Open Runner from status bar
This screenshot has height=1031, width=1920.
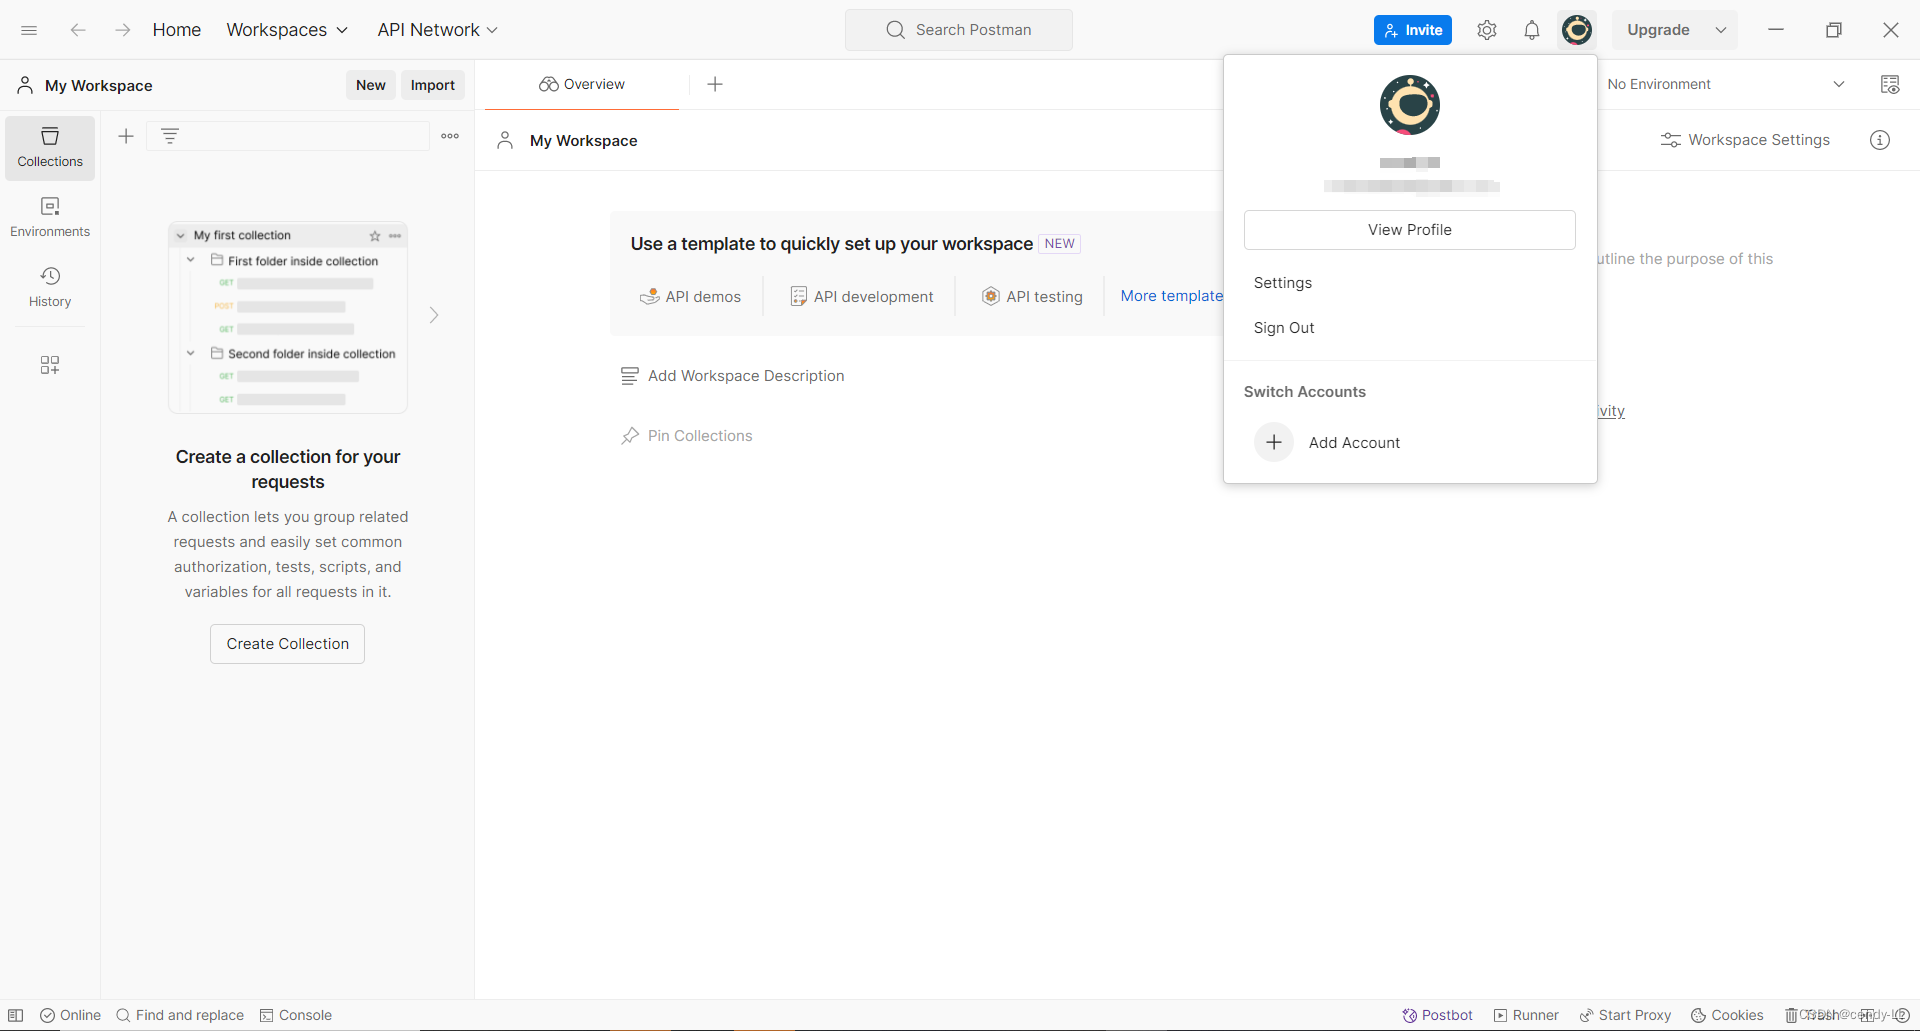click(x=1527, y=1015)
